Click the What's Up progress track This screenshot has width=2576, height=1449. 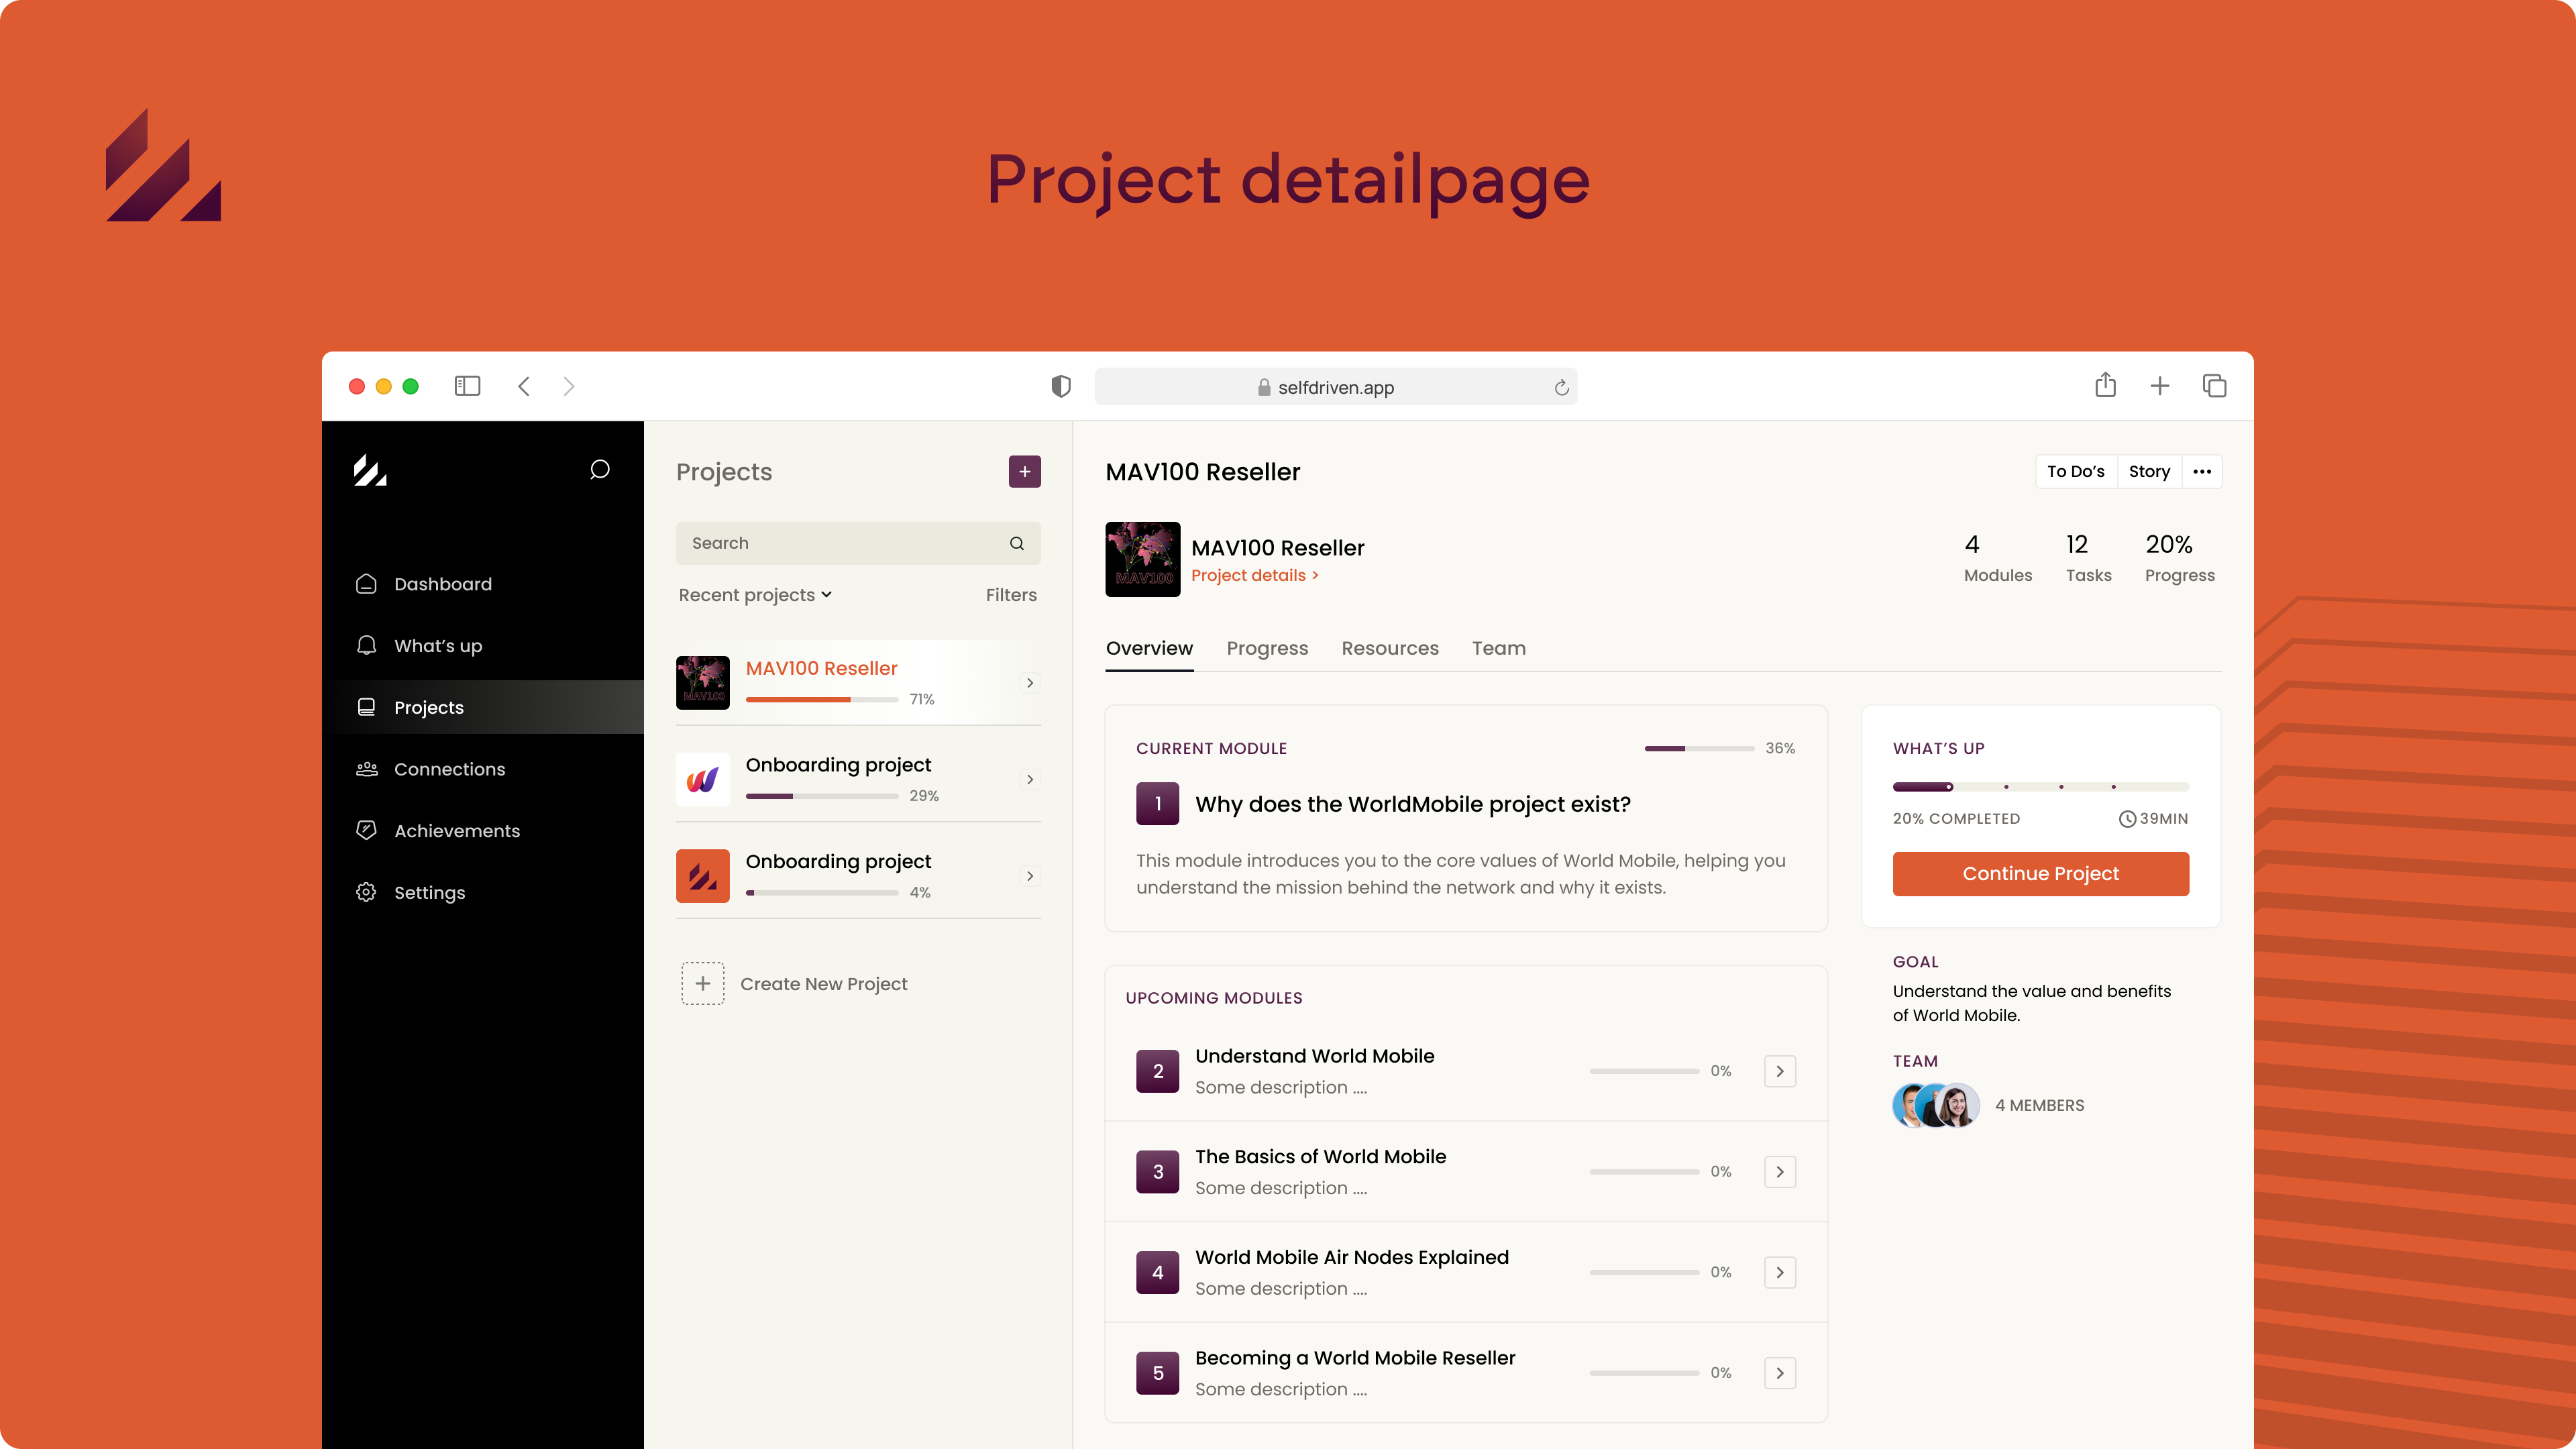(x=2041, y=787)
